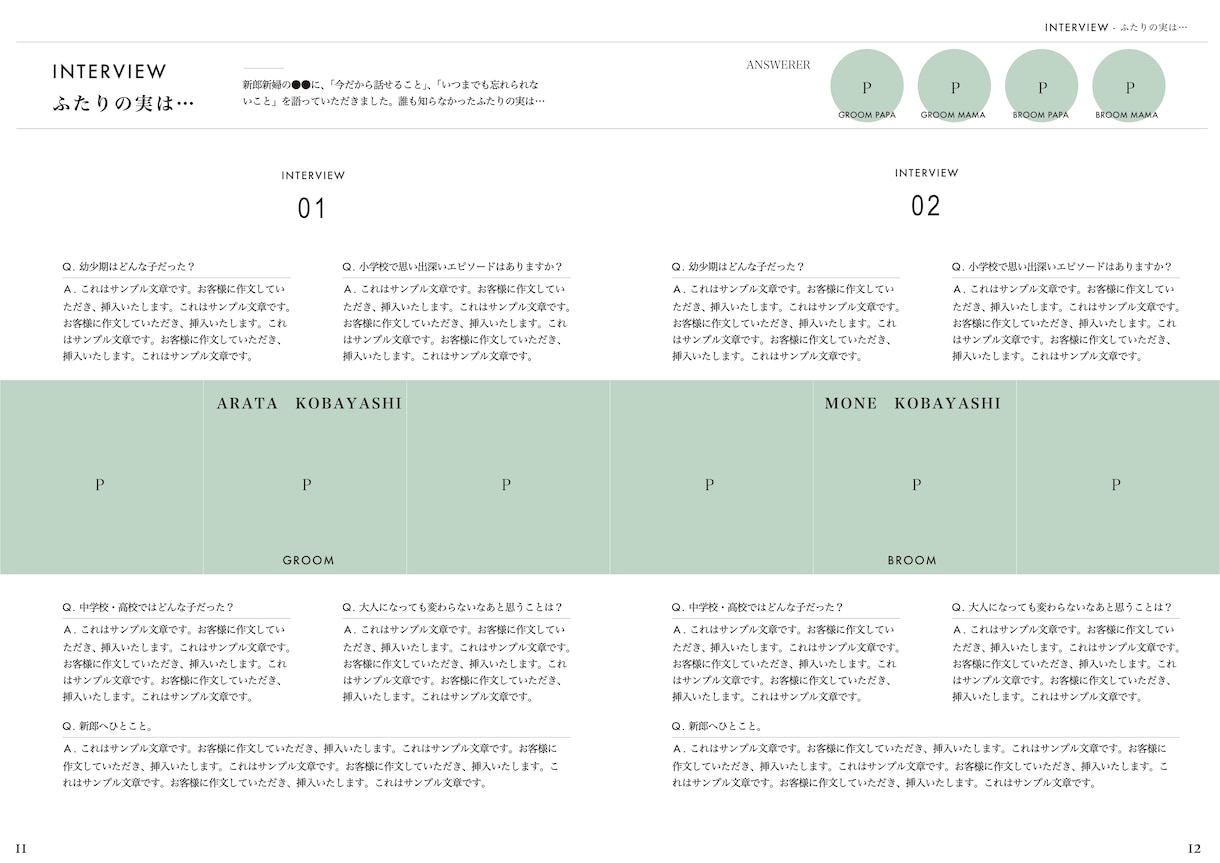Screen dimensions: 1220x863
Task: Click page number 12
Action: (x=1194, y=848)
